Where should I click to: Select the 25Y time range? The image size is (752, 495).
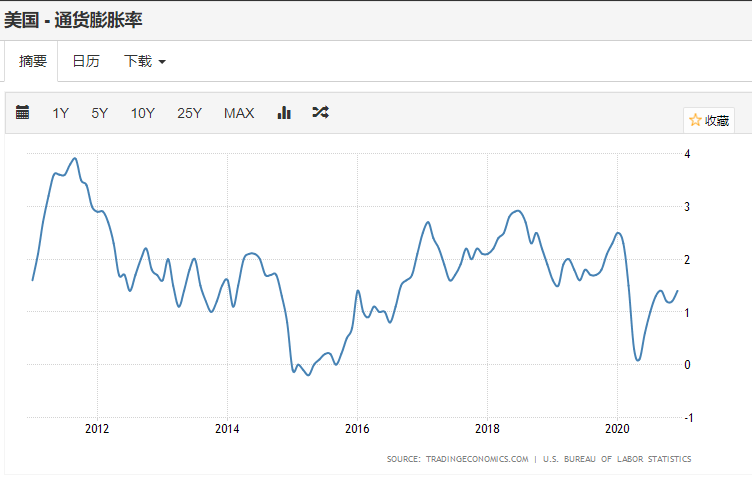pyautogui.click(x=189, y=113)
